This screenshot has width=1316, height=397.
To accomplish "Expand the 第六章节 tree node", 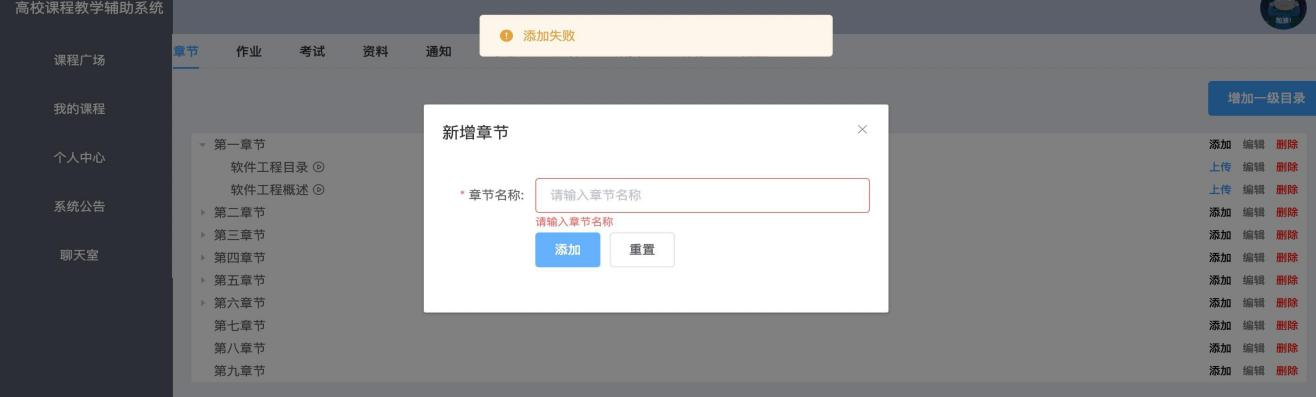I will click(203, 303).
